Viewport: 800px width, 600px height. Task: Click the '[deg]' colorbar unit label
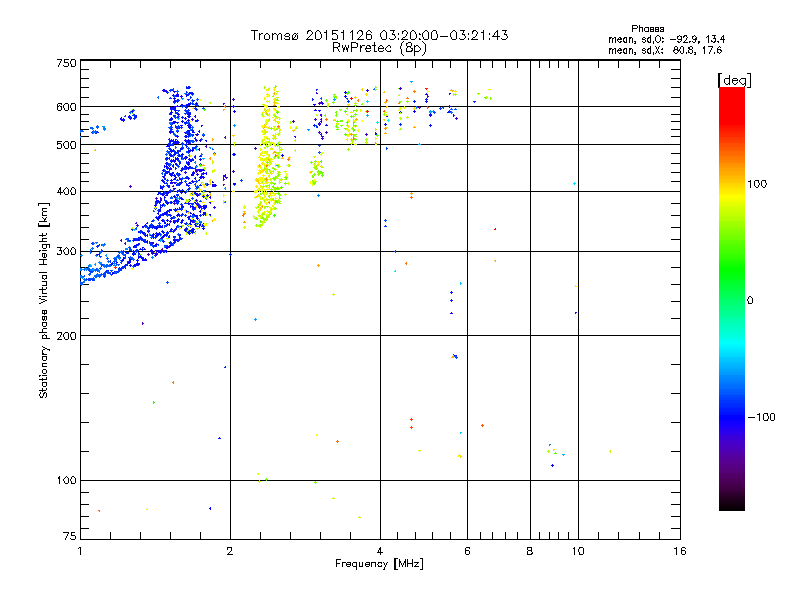point(734,80)
